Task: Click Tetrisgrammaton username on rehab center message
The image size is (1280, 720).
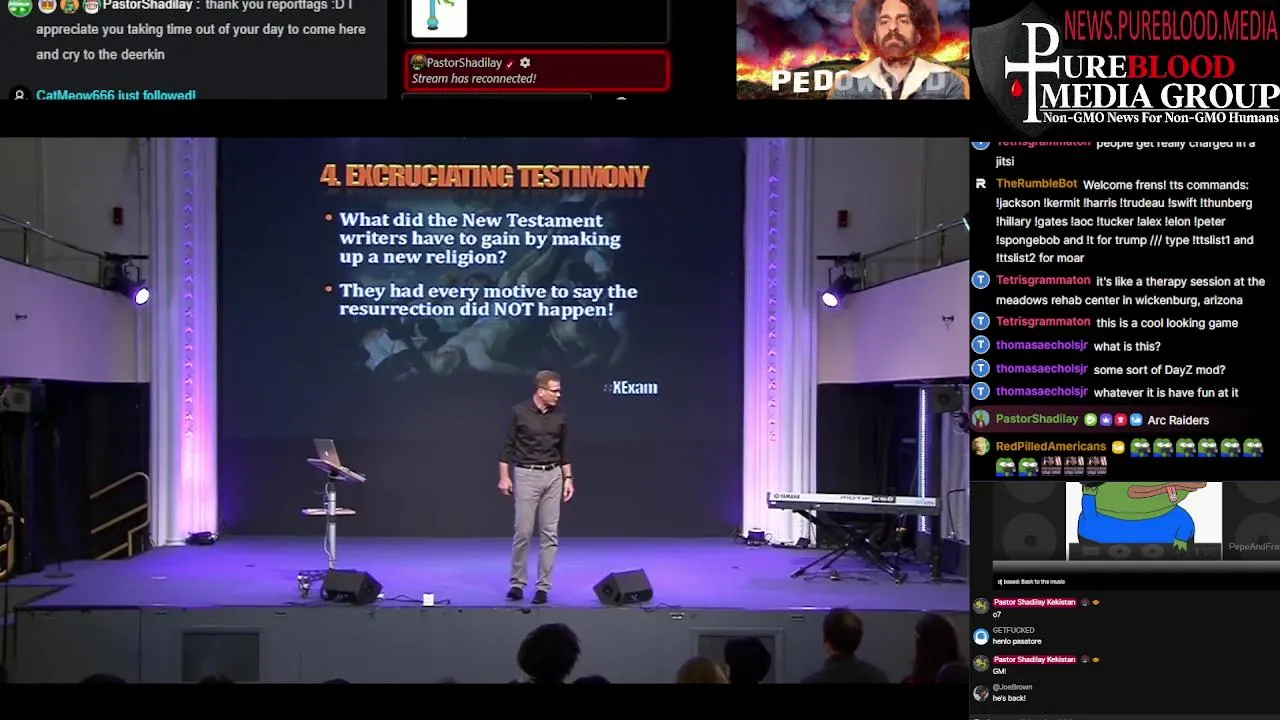Action: (1043, 281)
